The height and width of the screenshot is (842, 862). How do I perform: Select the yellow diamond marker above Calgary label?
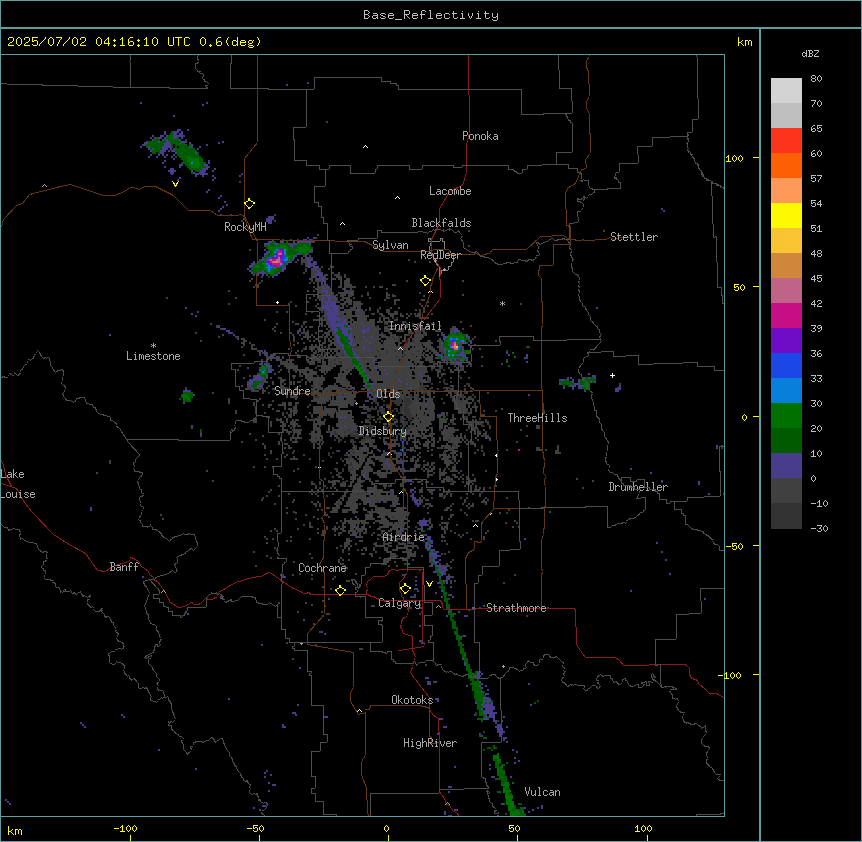(406, 589)
